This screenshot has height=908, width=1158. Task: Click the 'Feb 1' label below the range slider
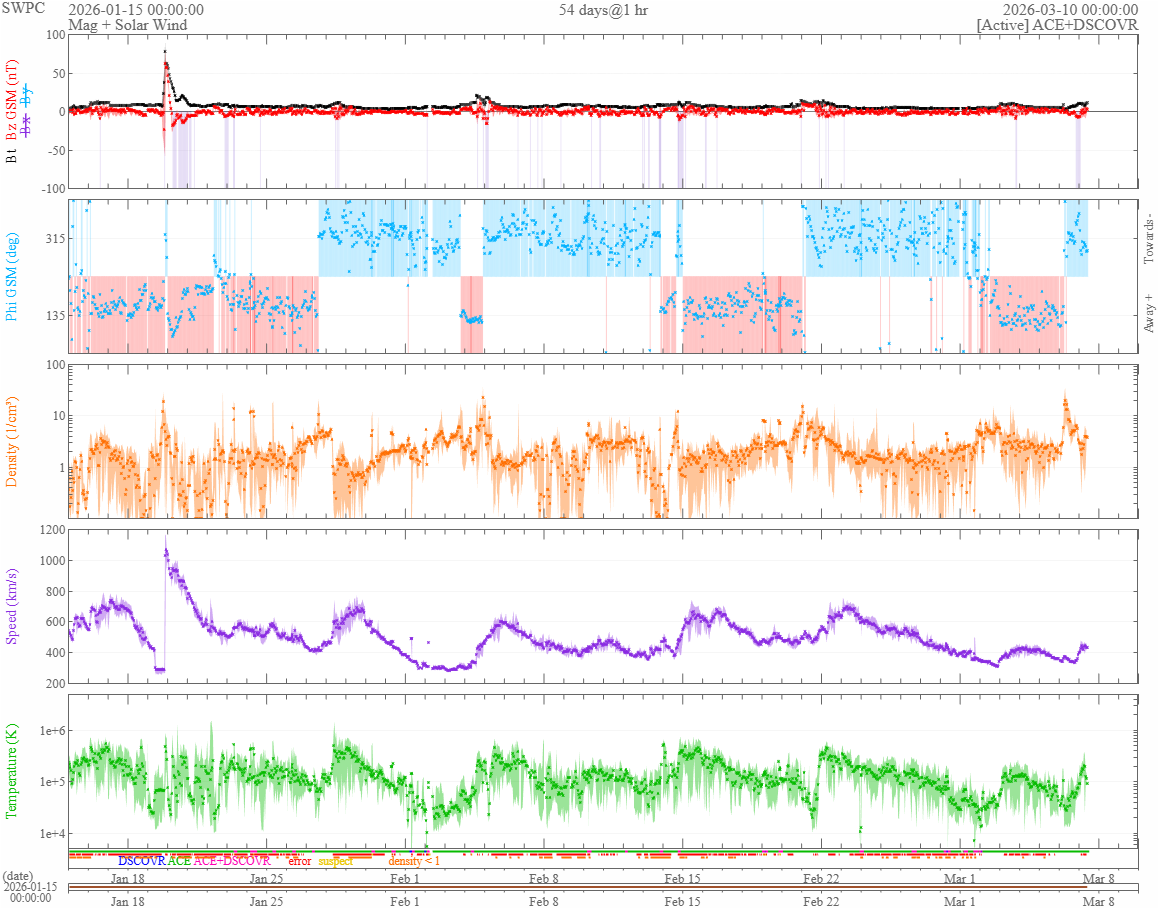pos(405,901)
